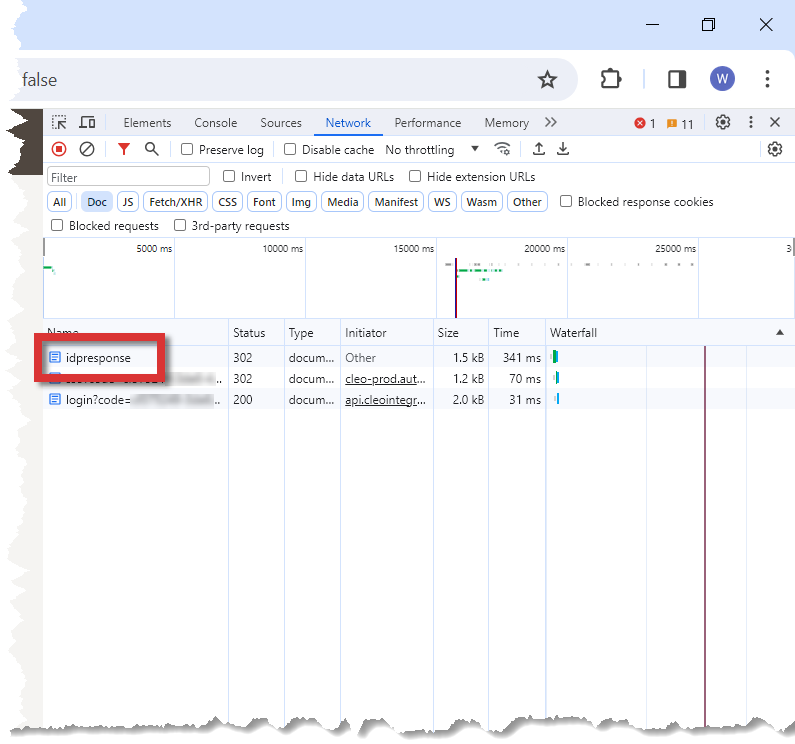795x744 pixels.
Task: Enable Disable cache checkbox
Action: click(290, 149)
